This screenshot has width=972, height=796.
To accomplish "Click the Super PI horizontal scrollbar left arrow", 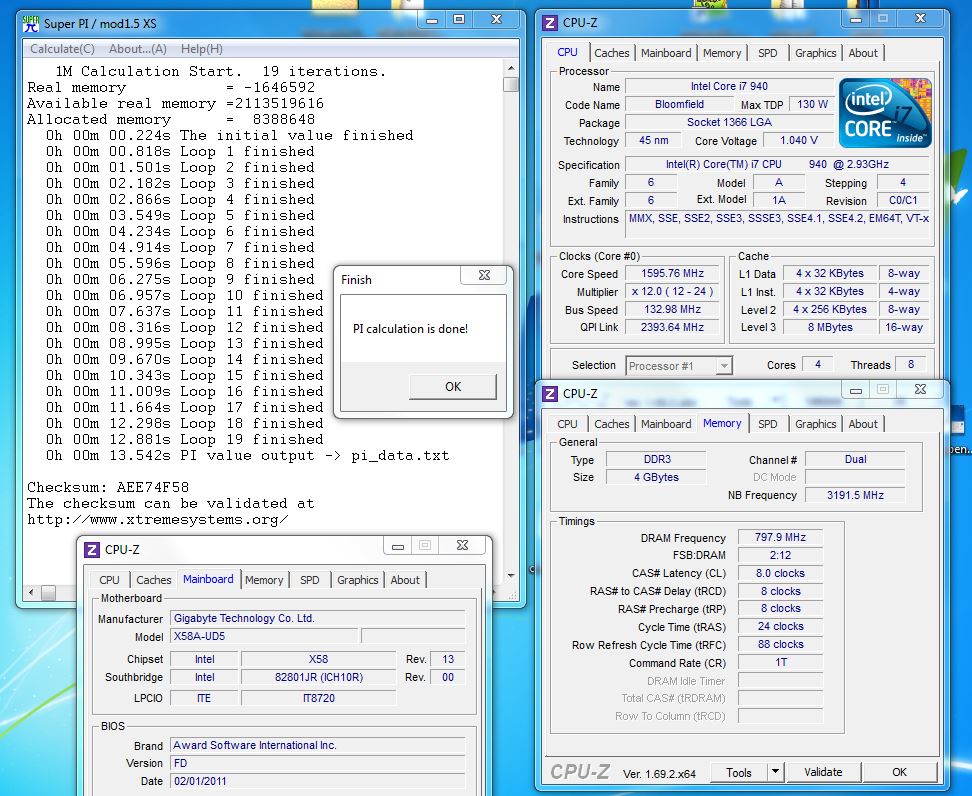I will (31, 593).
